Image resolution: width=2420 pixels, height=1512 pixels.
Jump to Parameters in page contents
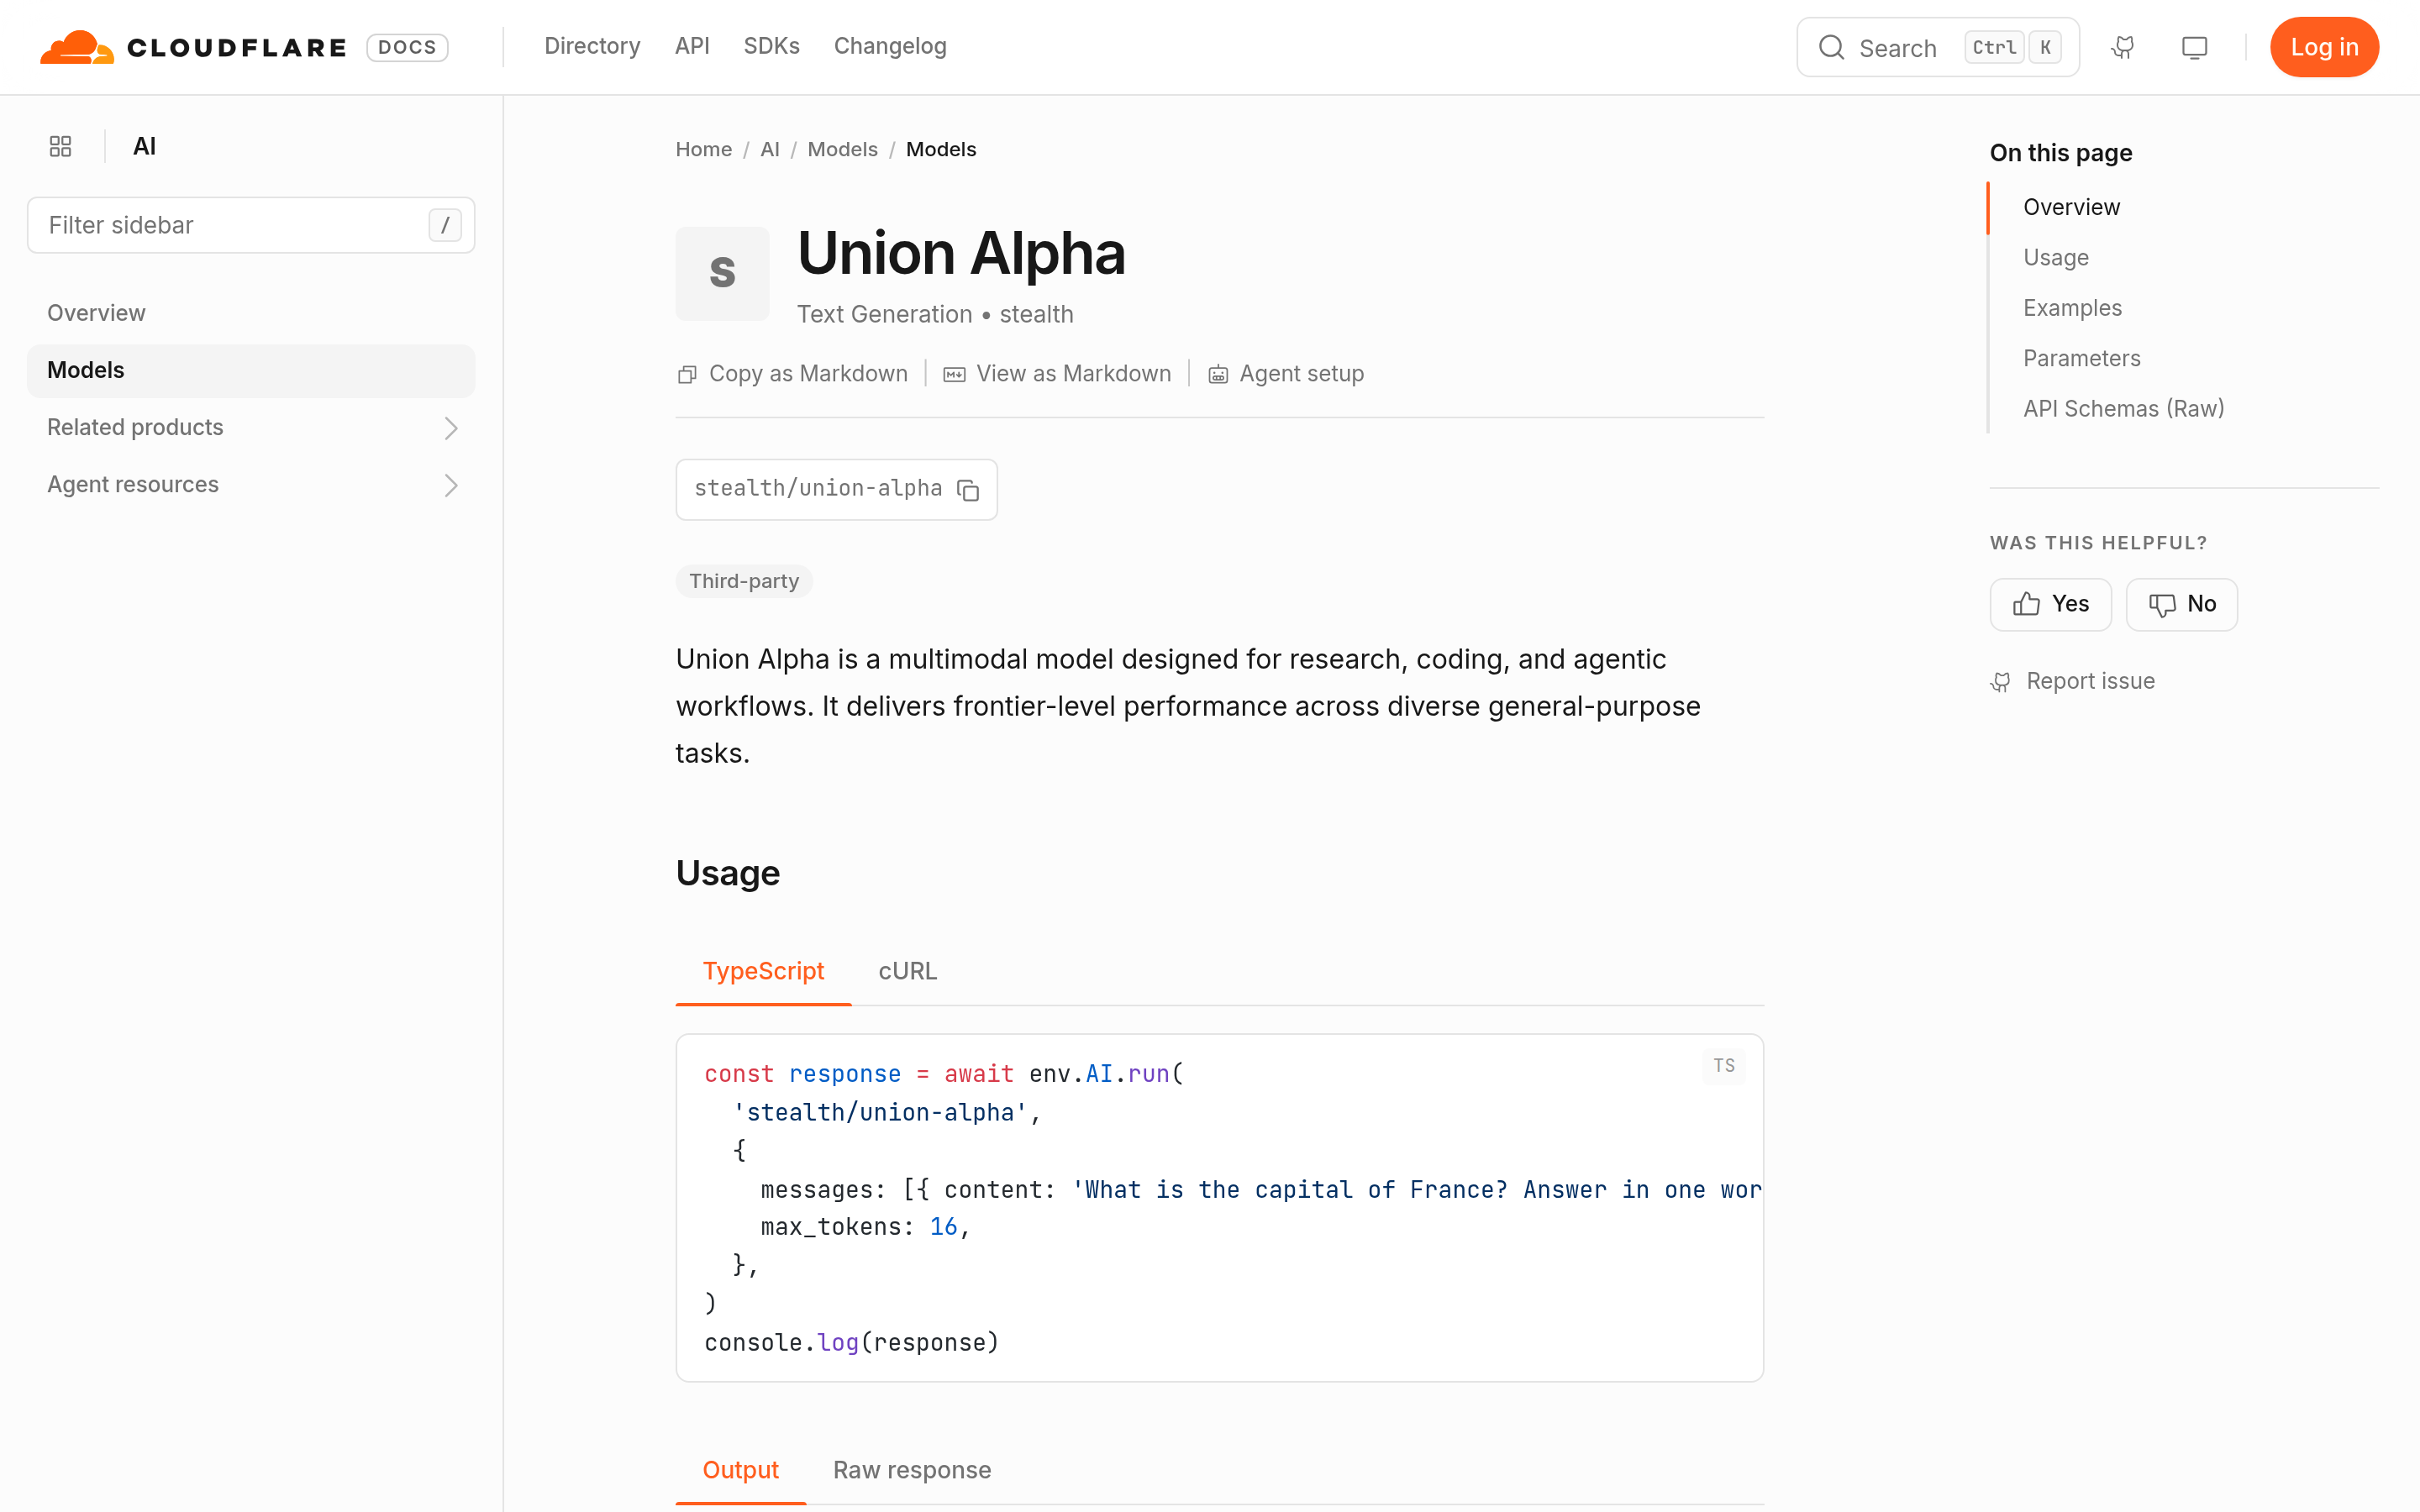[2082, 358]
